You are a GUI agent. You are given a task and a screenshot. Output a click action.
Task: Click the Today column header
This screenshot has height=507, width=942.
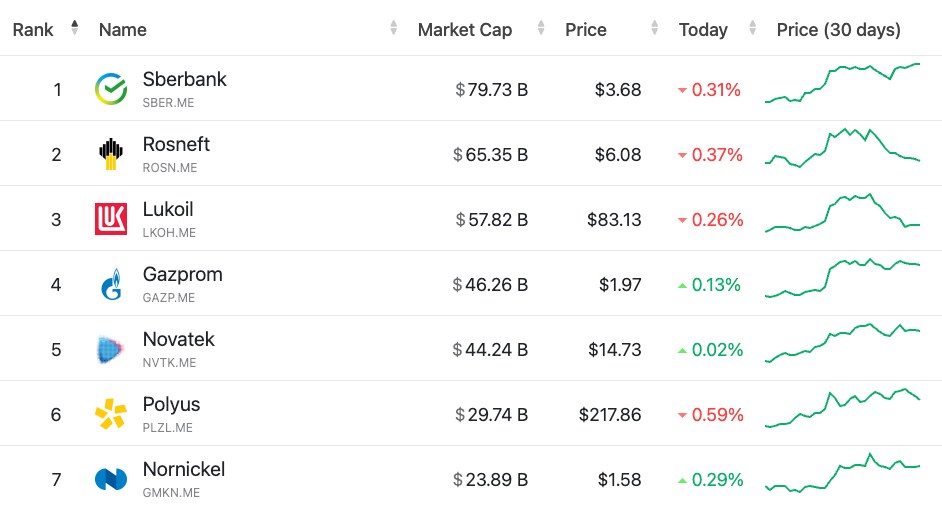(703, 30)
